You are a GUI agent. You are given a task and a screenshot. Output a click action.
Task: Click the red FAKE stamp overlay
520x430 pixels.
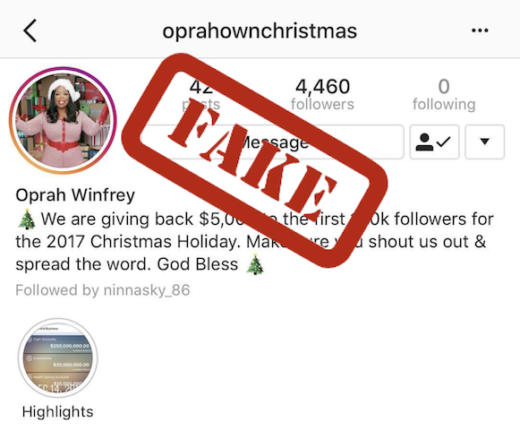(x=254, y=160)
